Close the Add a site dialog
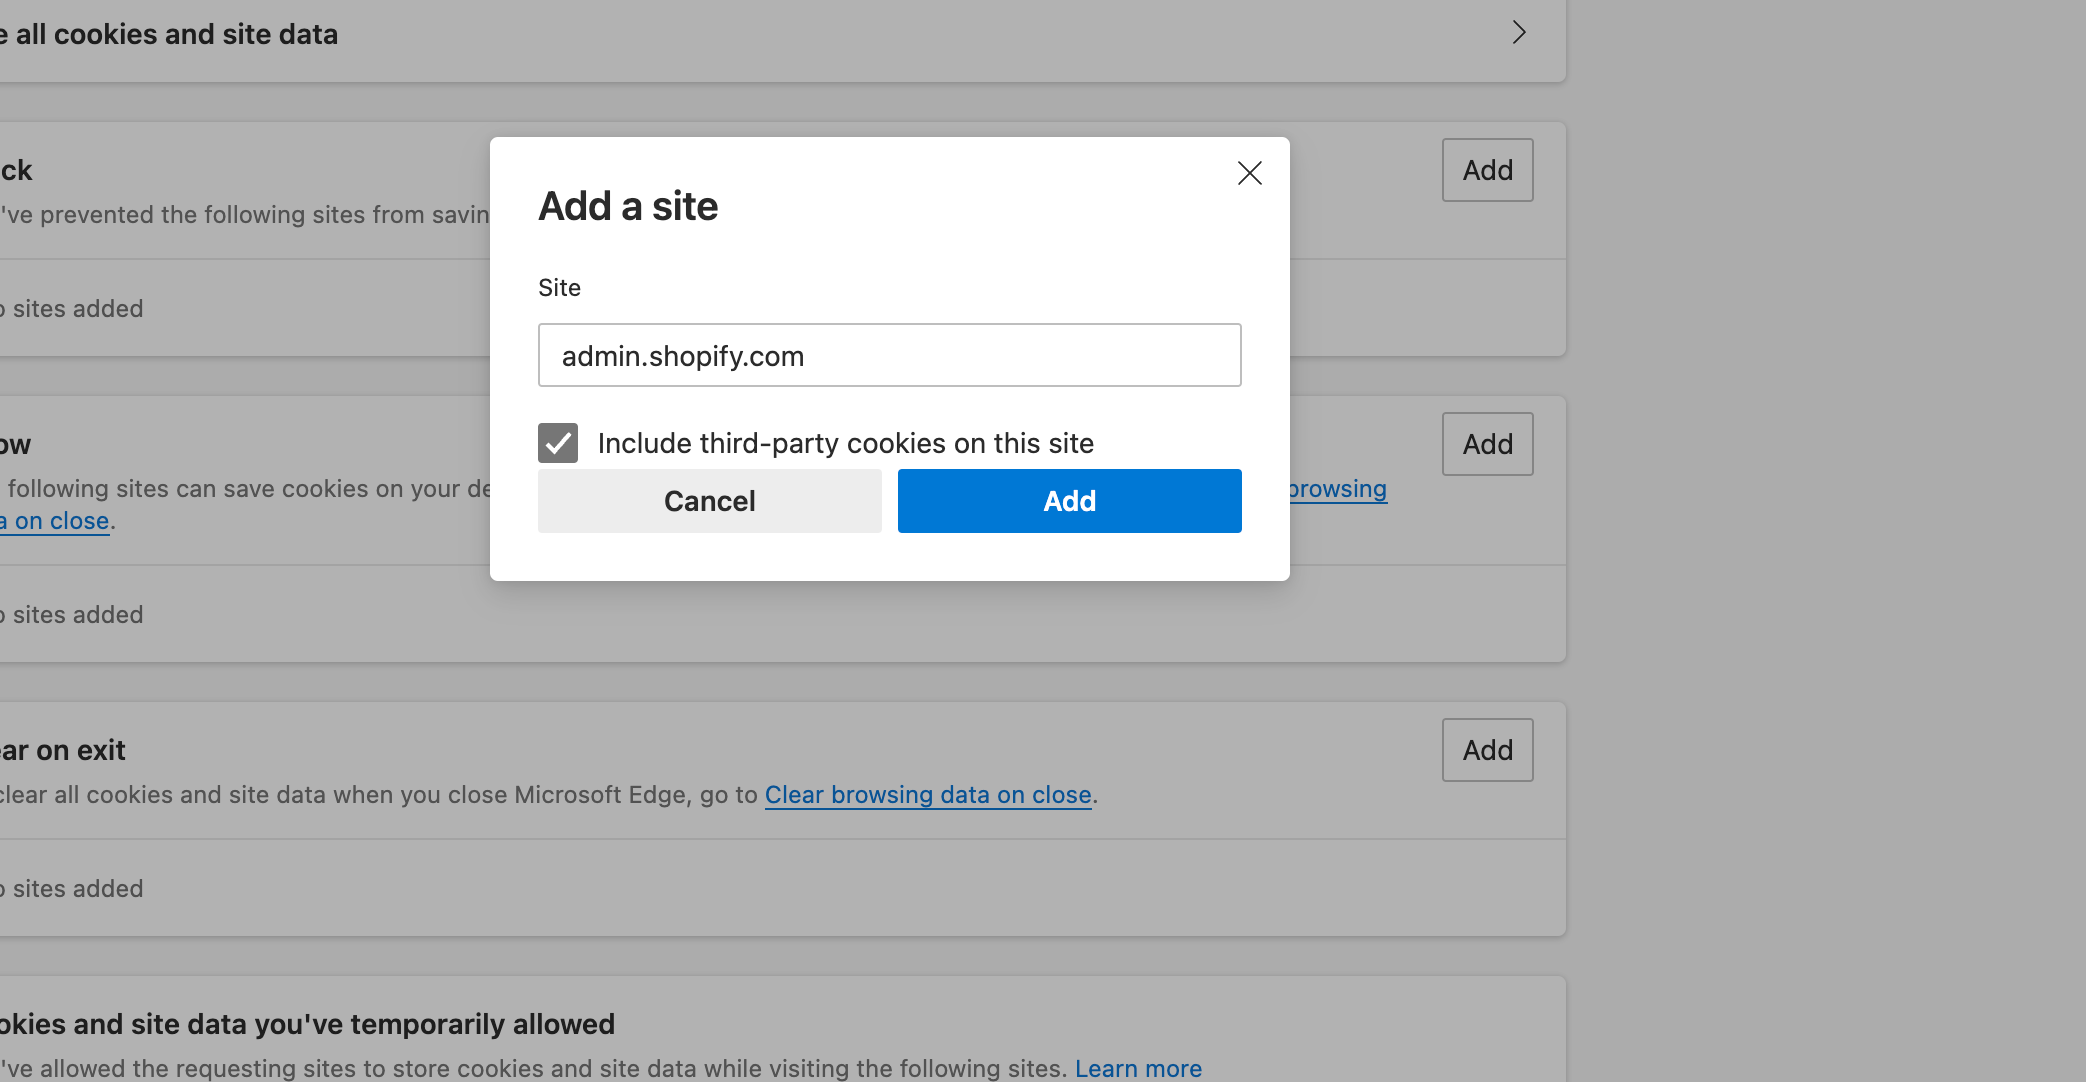2086x1082 pixels. coord(1249,173)
